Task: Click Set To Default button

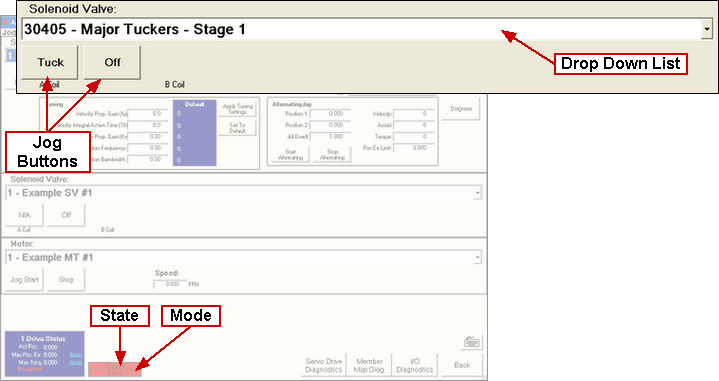Action: coord(238,128)
